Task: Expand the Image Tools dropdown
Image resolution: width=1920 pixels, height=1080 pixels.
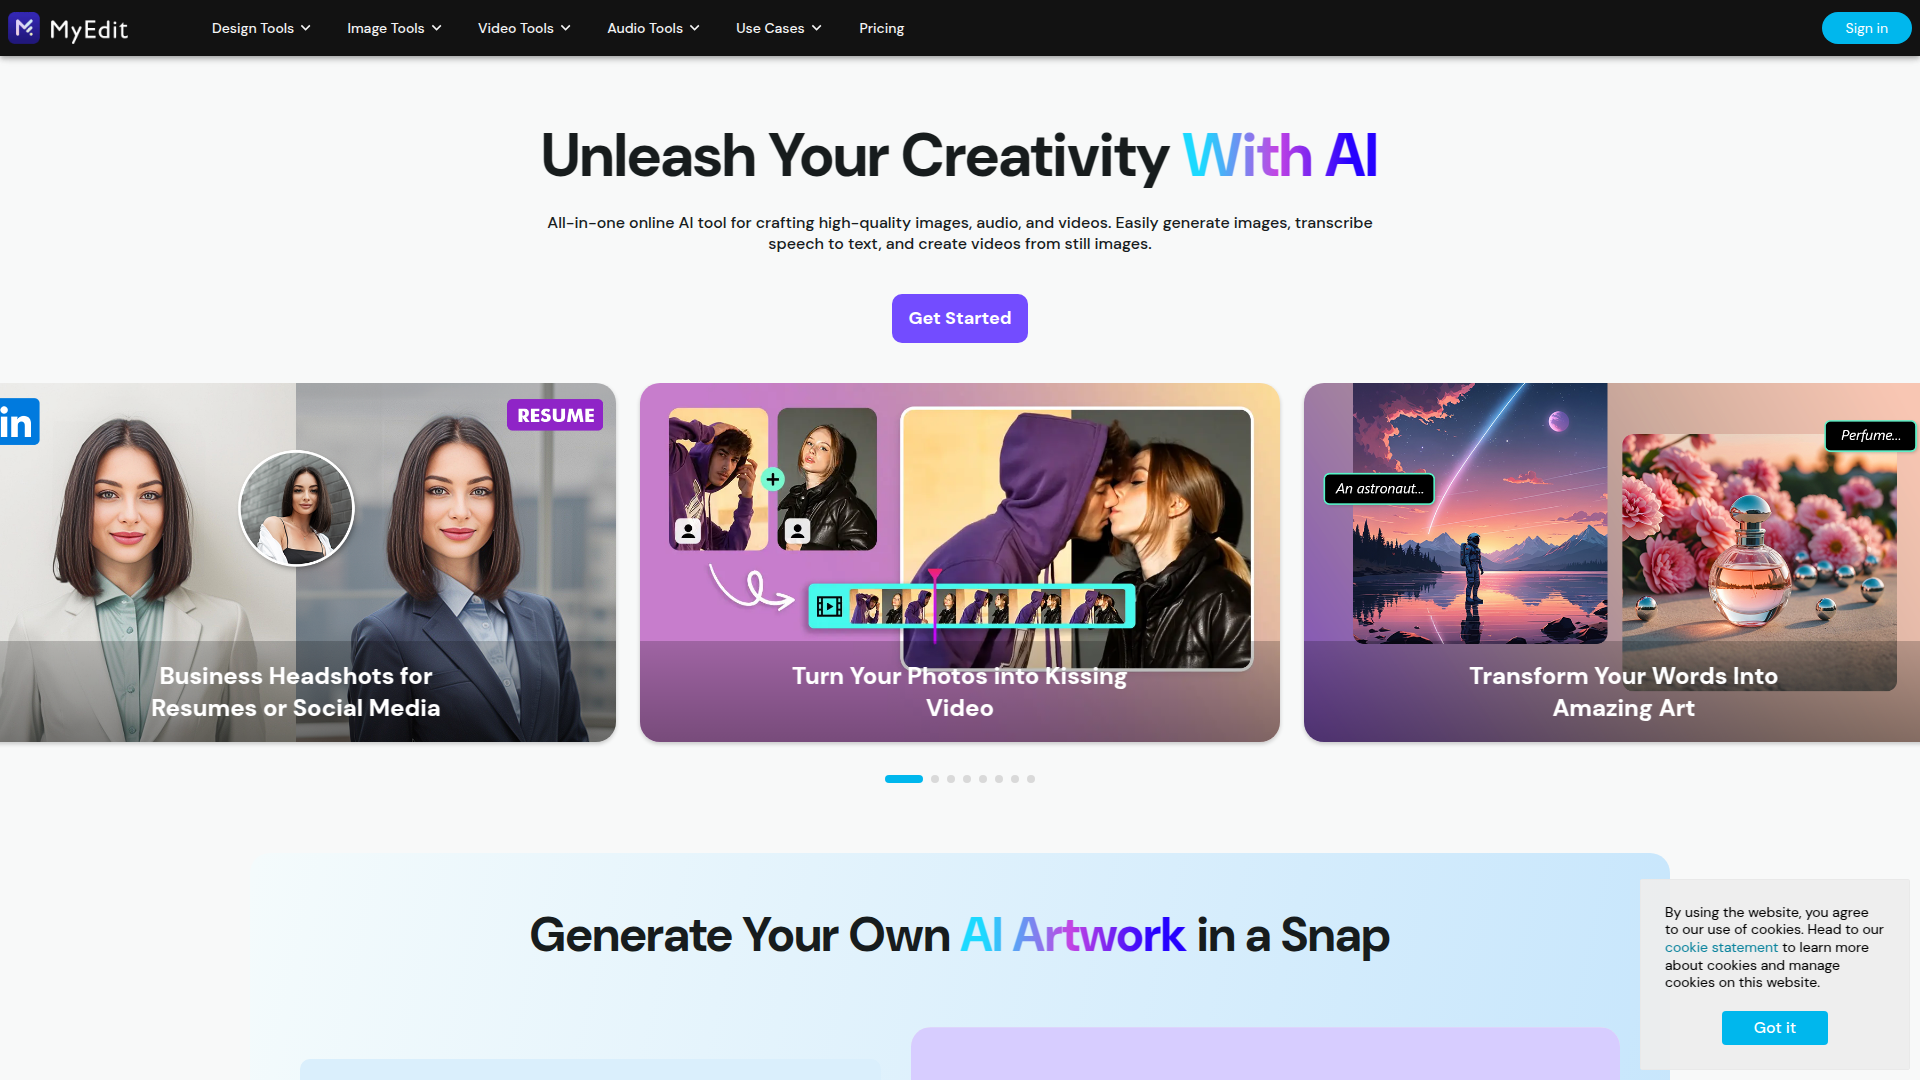Action: (394, 28)
